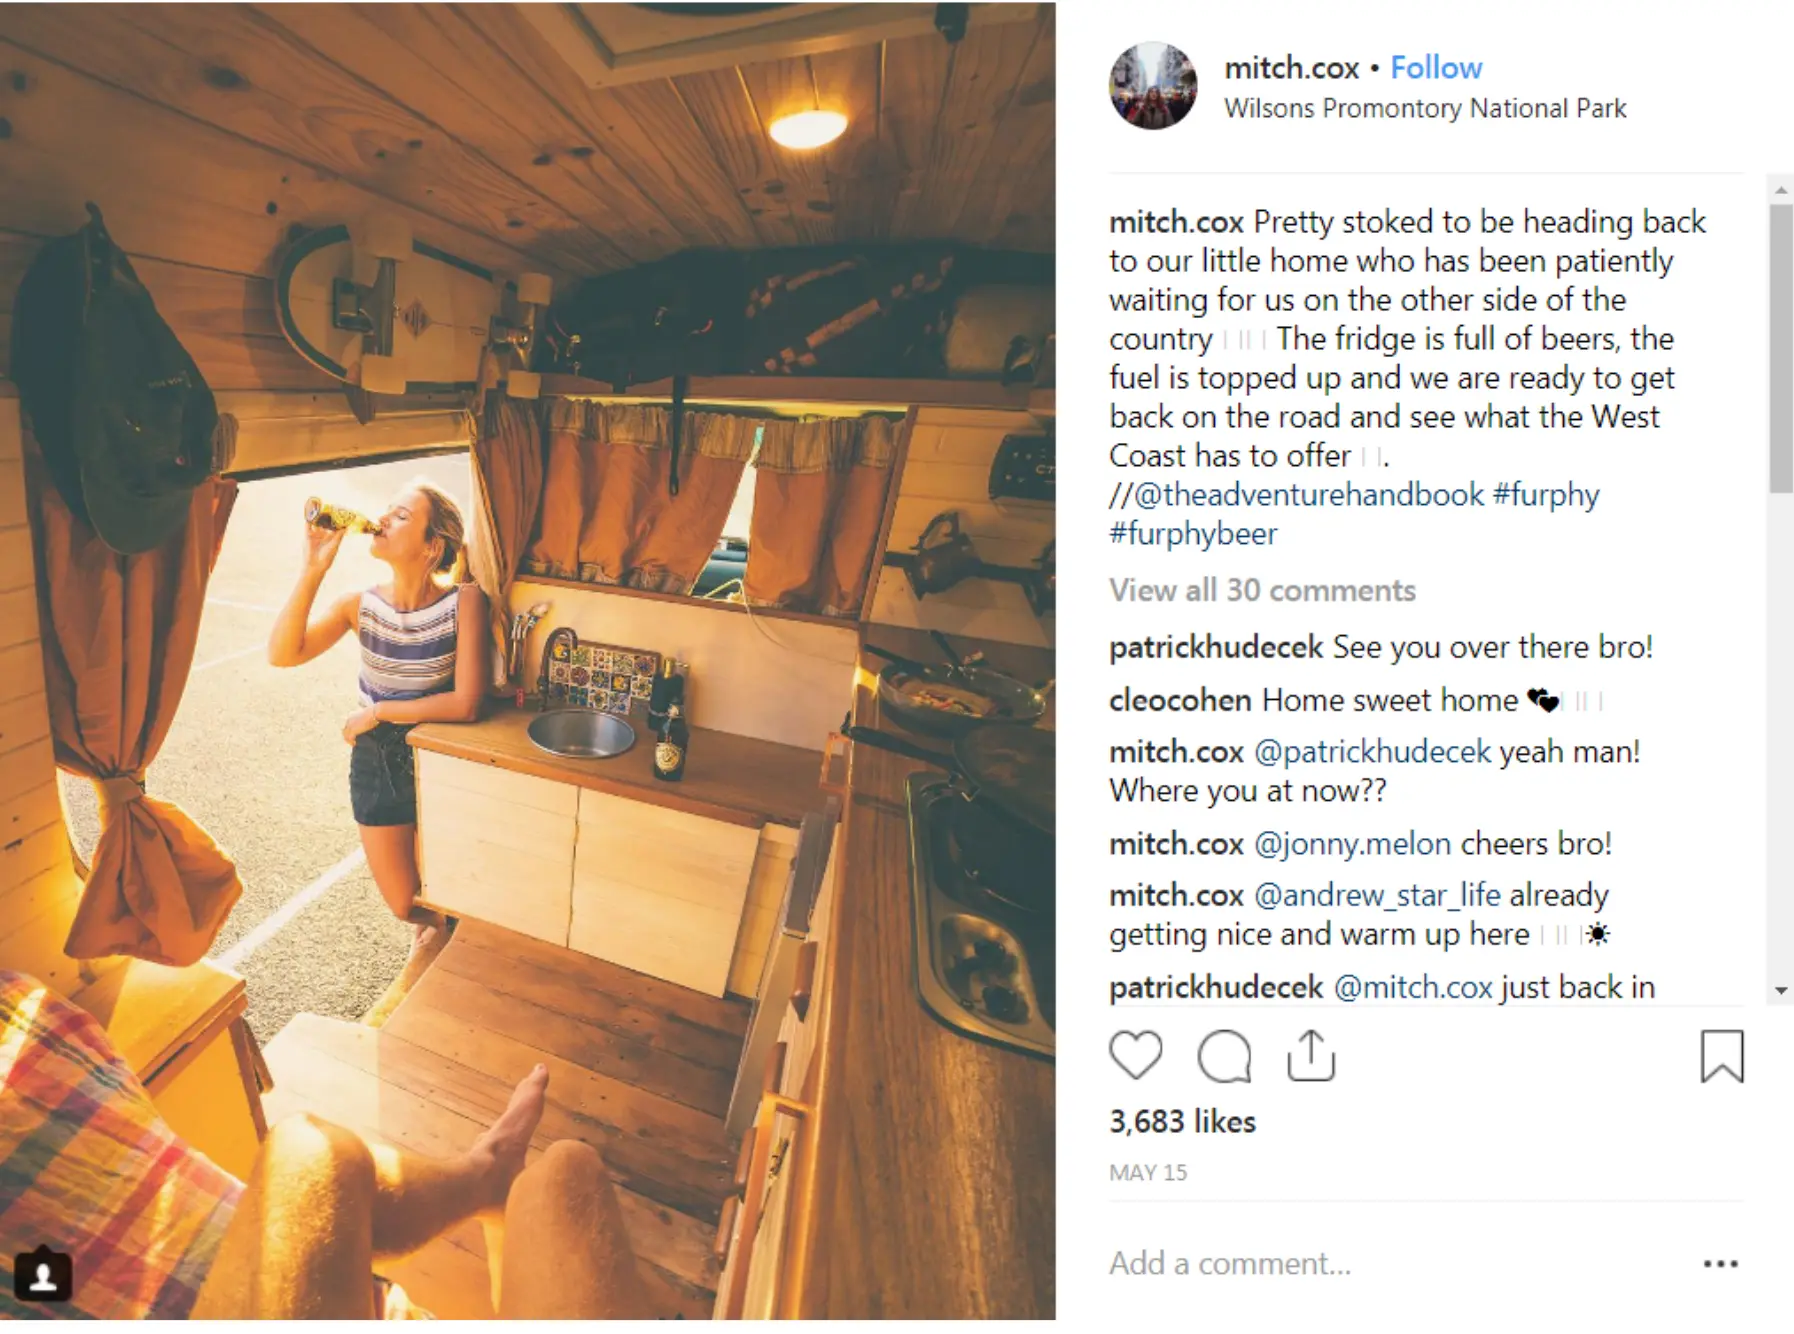The height and width of the screenshot is (1334, 1794).
Task: Open the @andrew_star_life mention
Action: coord(1377,895)
